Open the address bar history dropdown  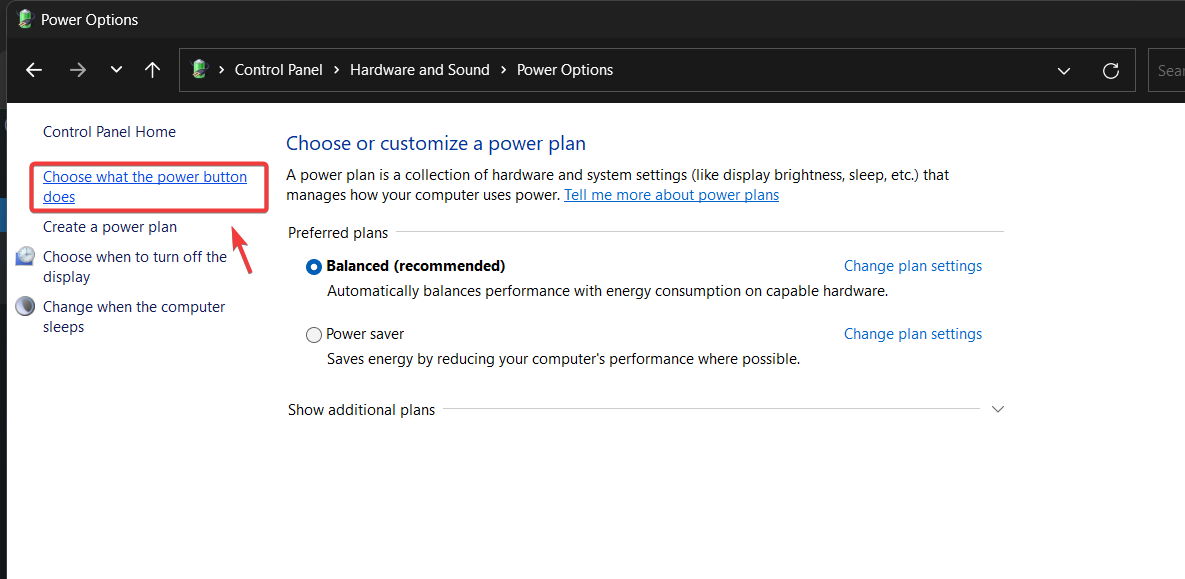point(1064,70)
